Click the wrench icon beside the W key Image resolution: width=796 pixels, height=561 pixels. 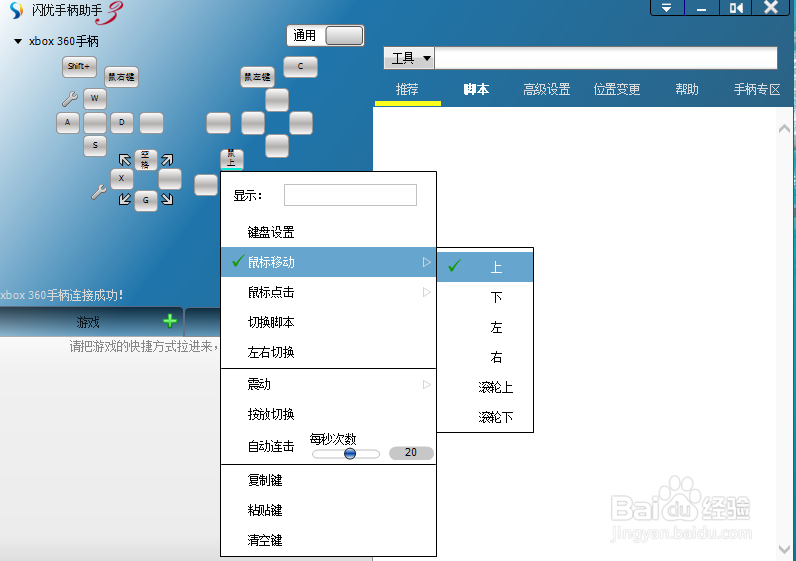70,98
